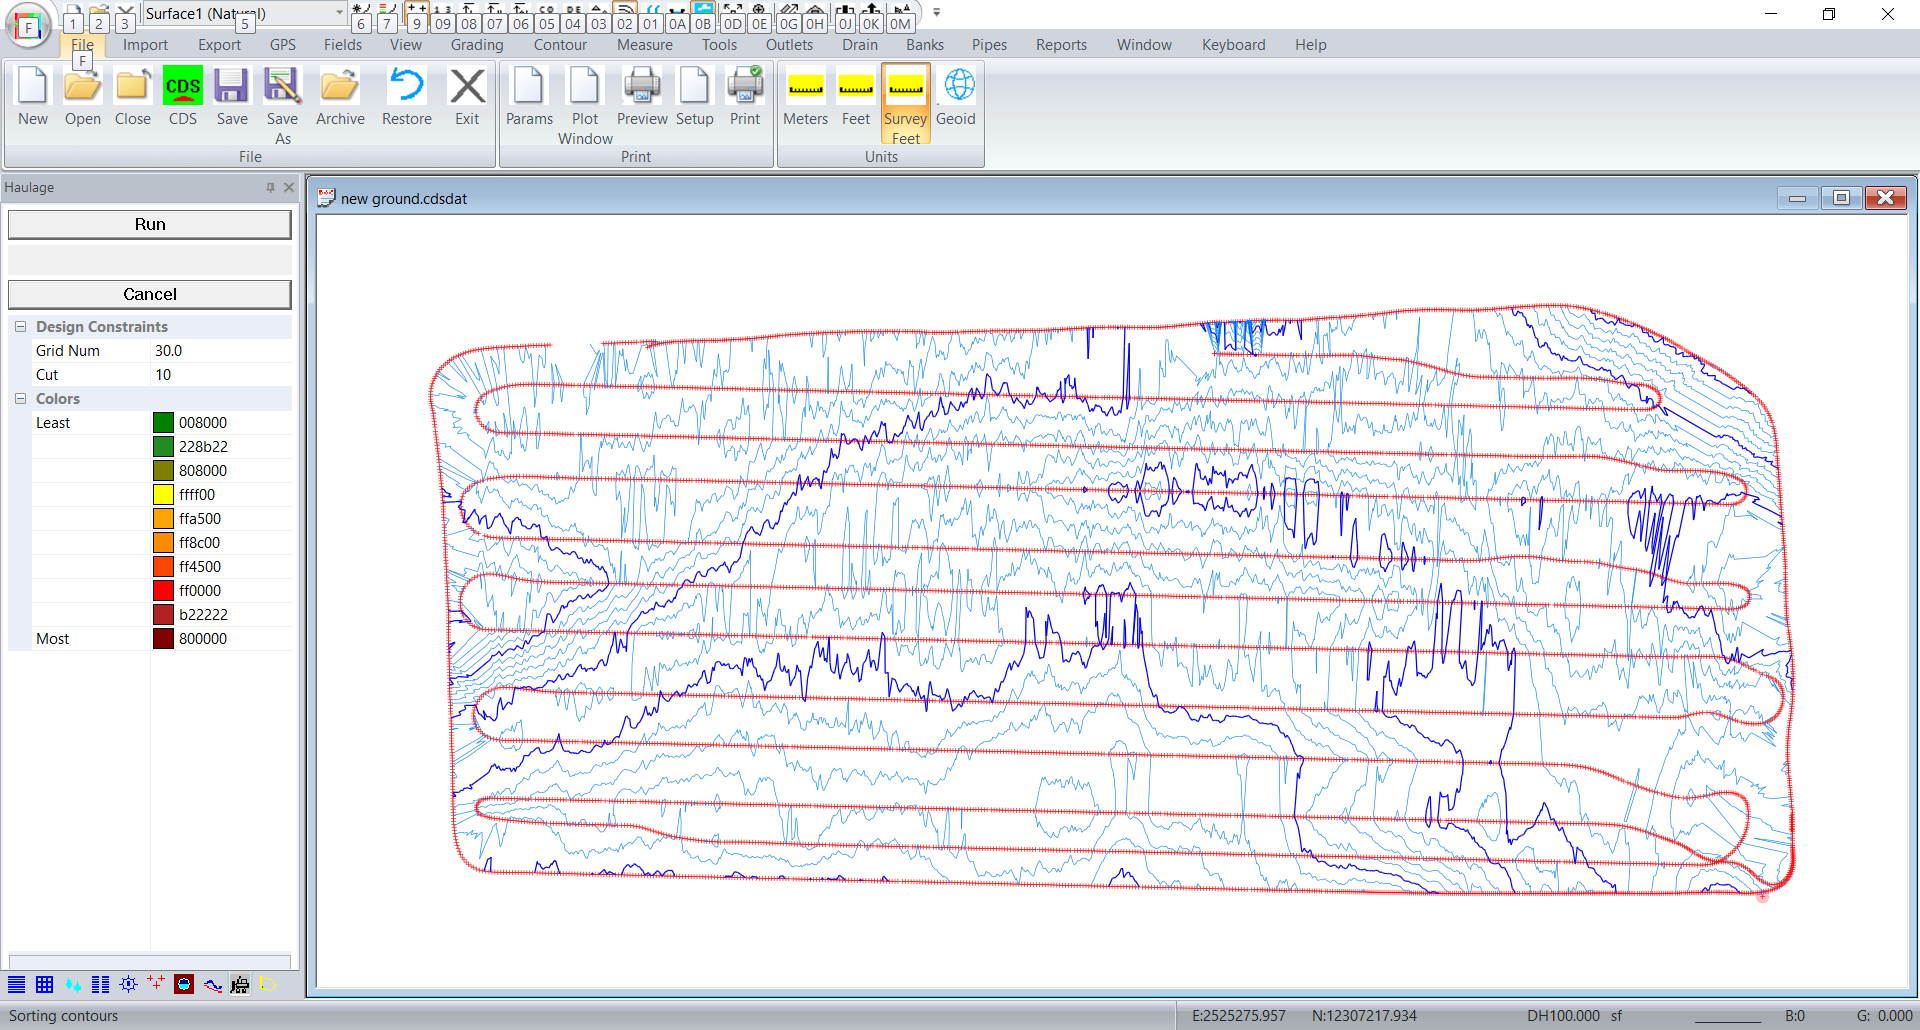Click the yellow boundary outline icon

point(268,984)
